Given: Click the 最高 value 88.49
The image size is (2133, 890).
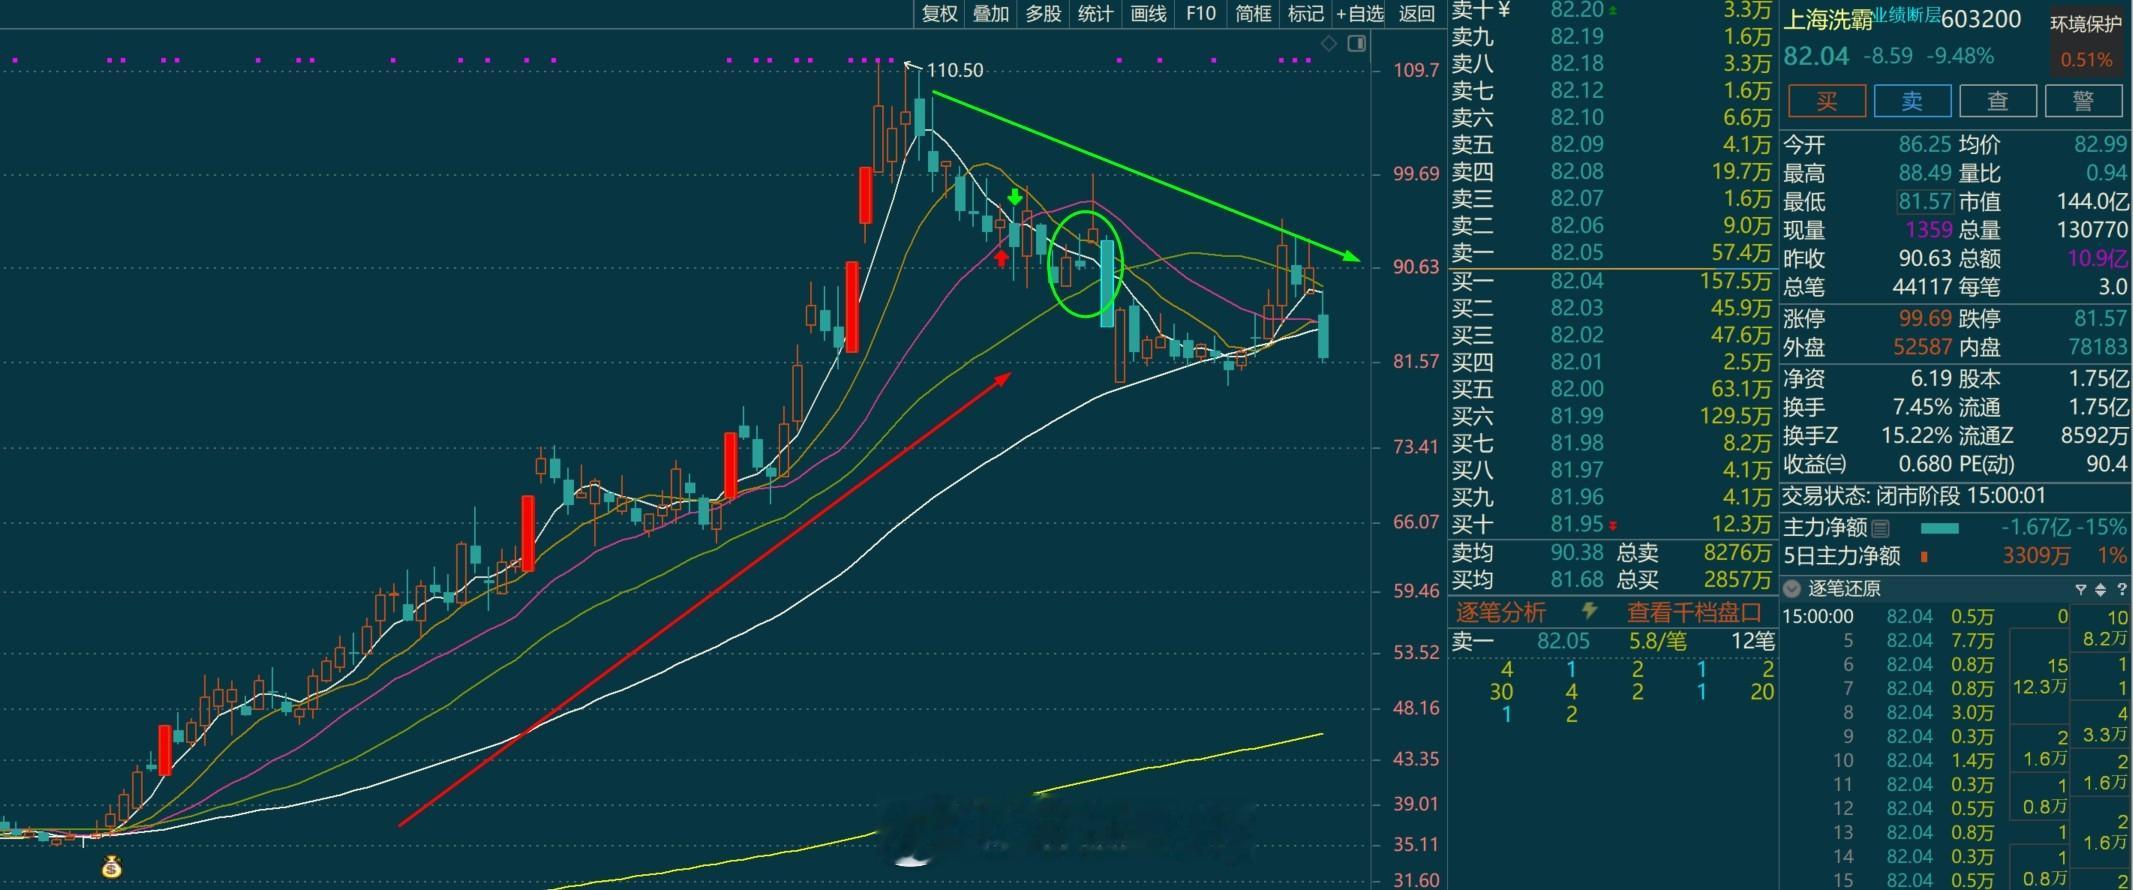Looking at the screenshot, I should [x=1925, y=173].
